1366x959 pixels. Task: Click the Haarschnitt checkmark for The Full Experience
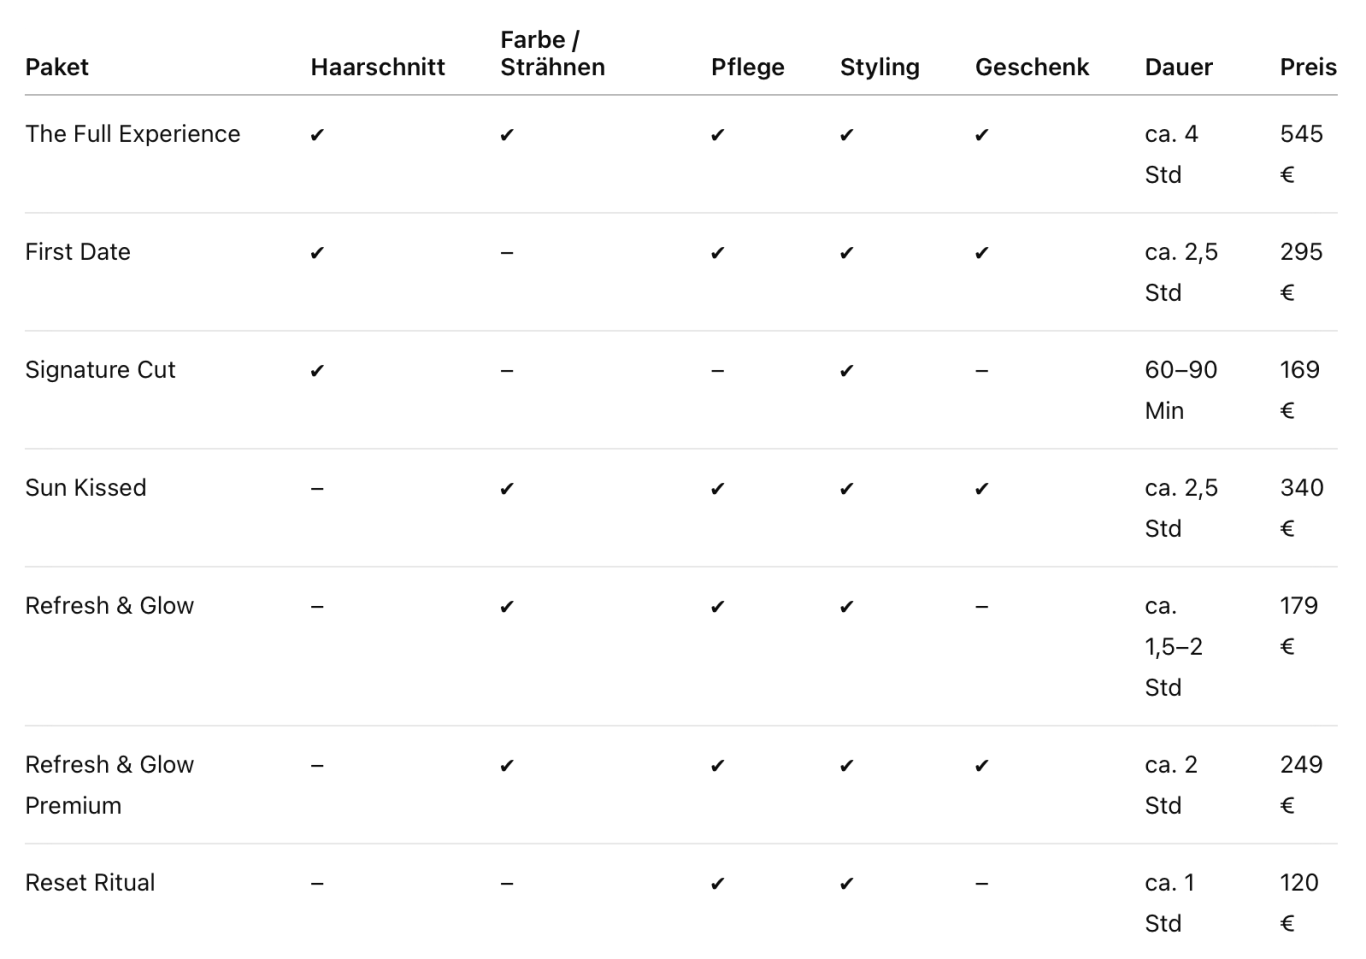317,135
